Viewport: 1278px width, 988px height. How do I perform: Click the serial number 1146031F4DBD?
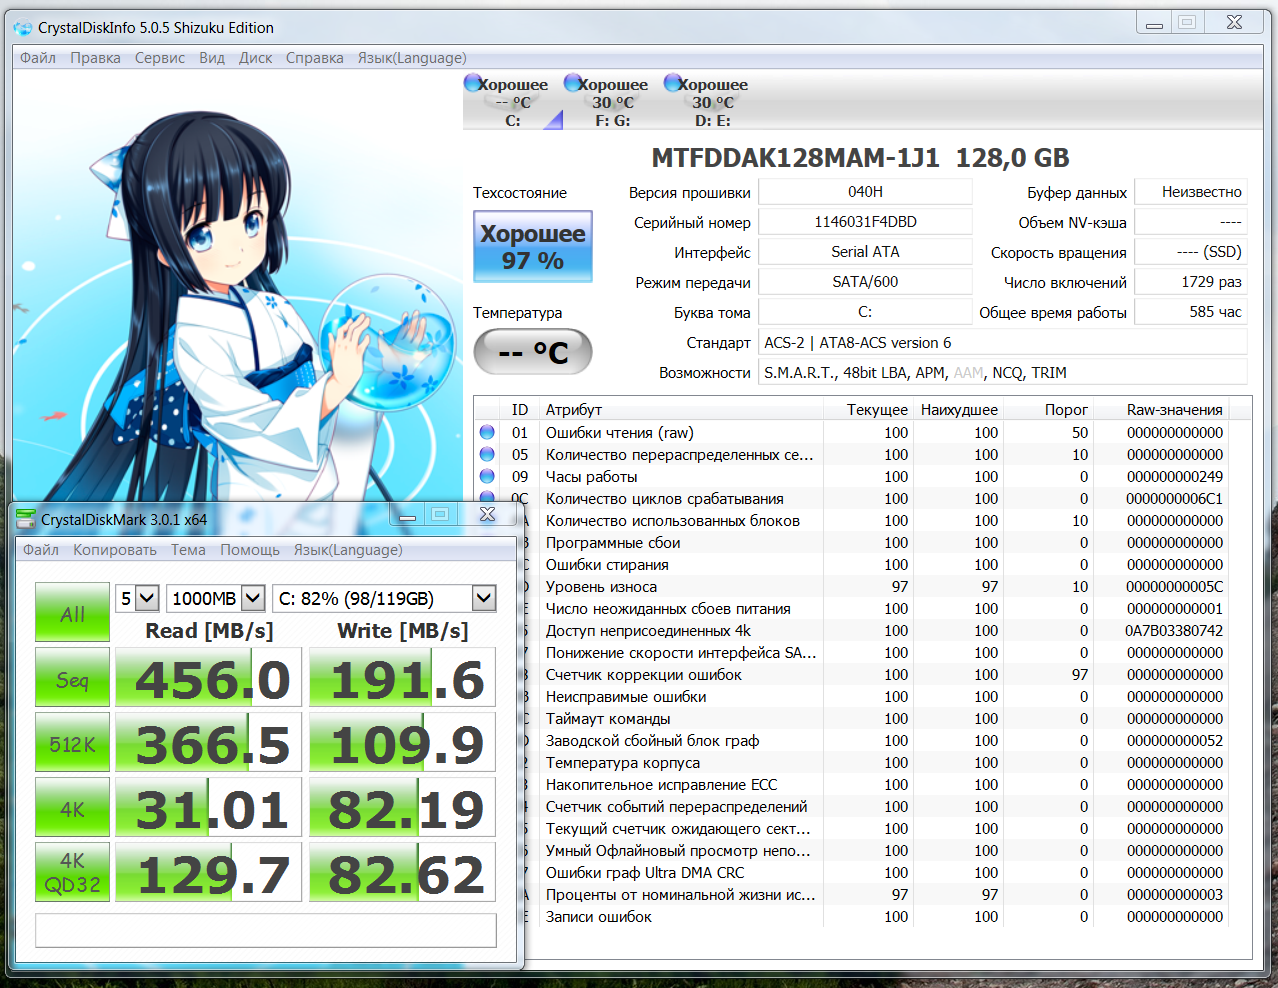[865, 222]
